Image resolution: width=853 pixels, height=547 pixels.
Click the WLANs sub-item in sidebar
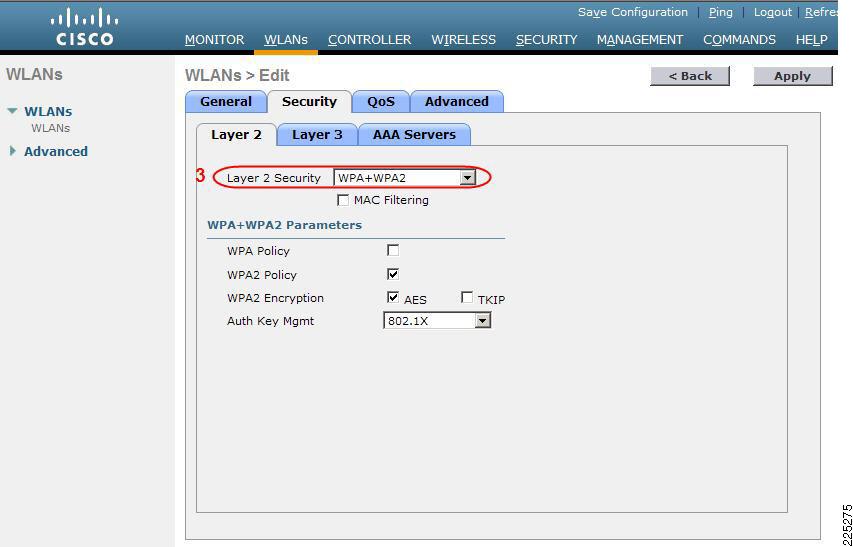pos(51,128)
